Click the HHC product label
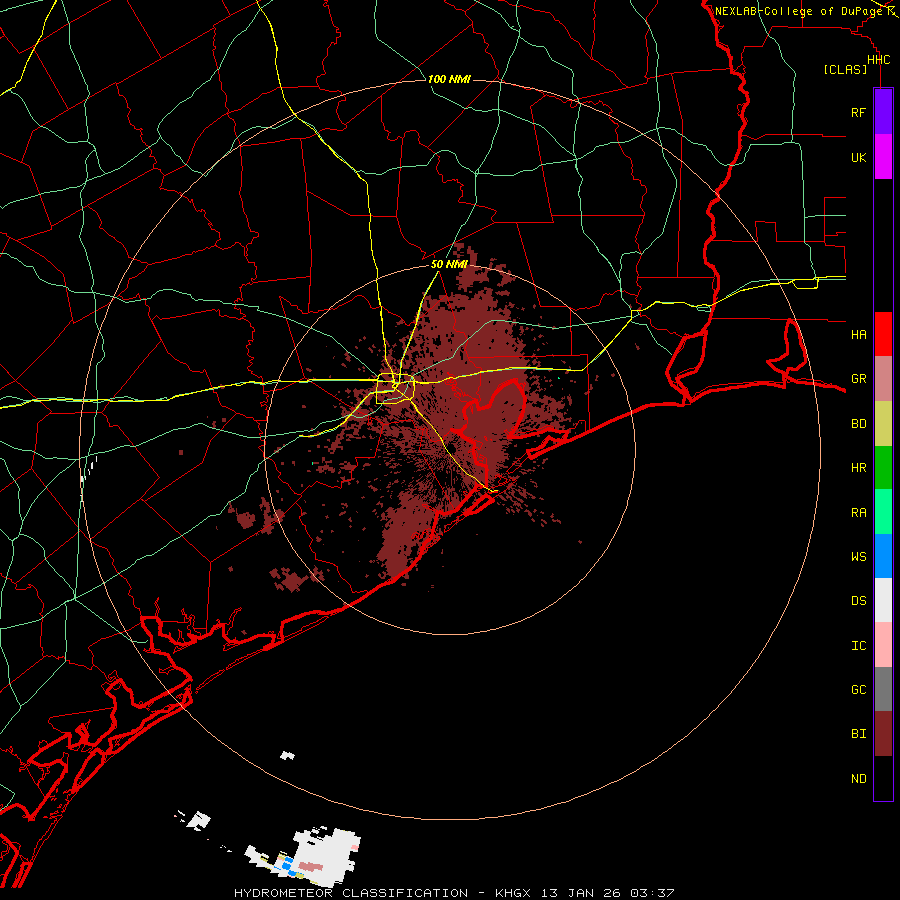 click(878, 60)
